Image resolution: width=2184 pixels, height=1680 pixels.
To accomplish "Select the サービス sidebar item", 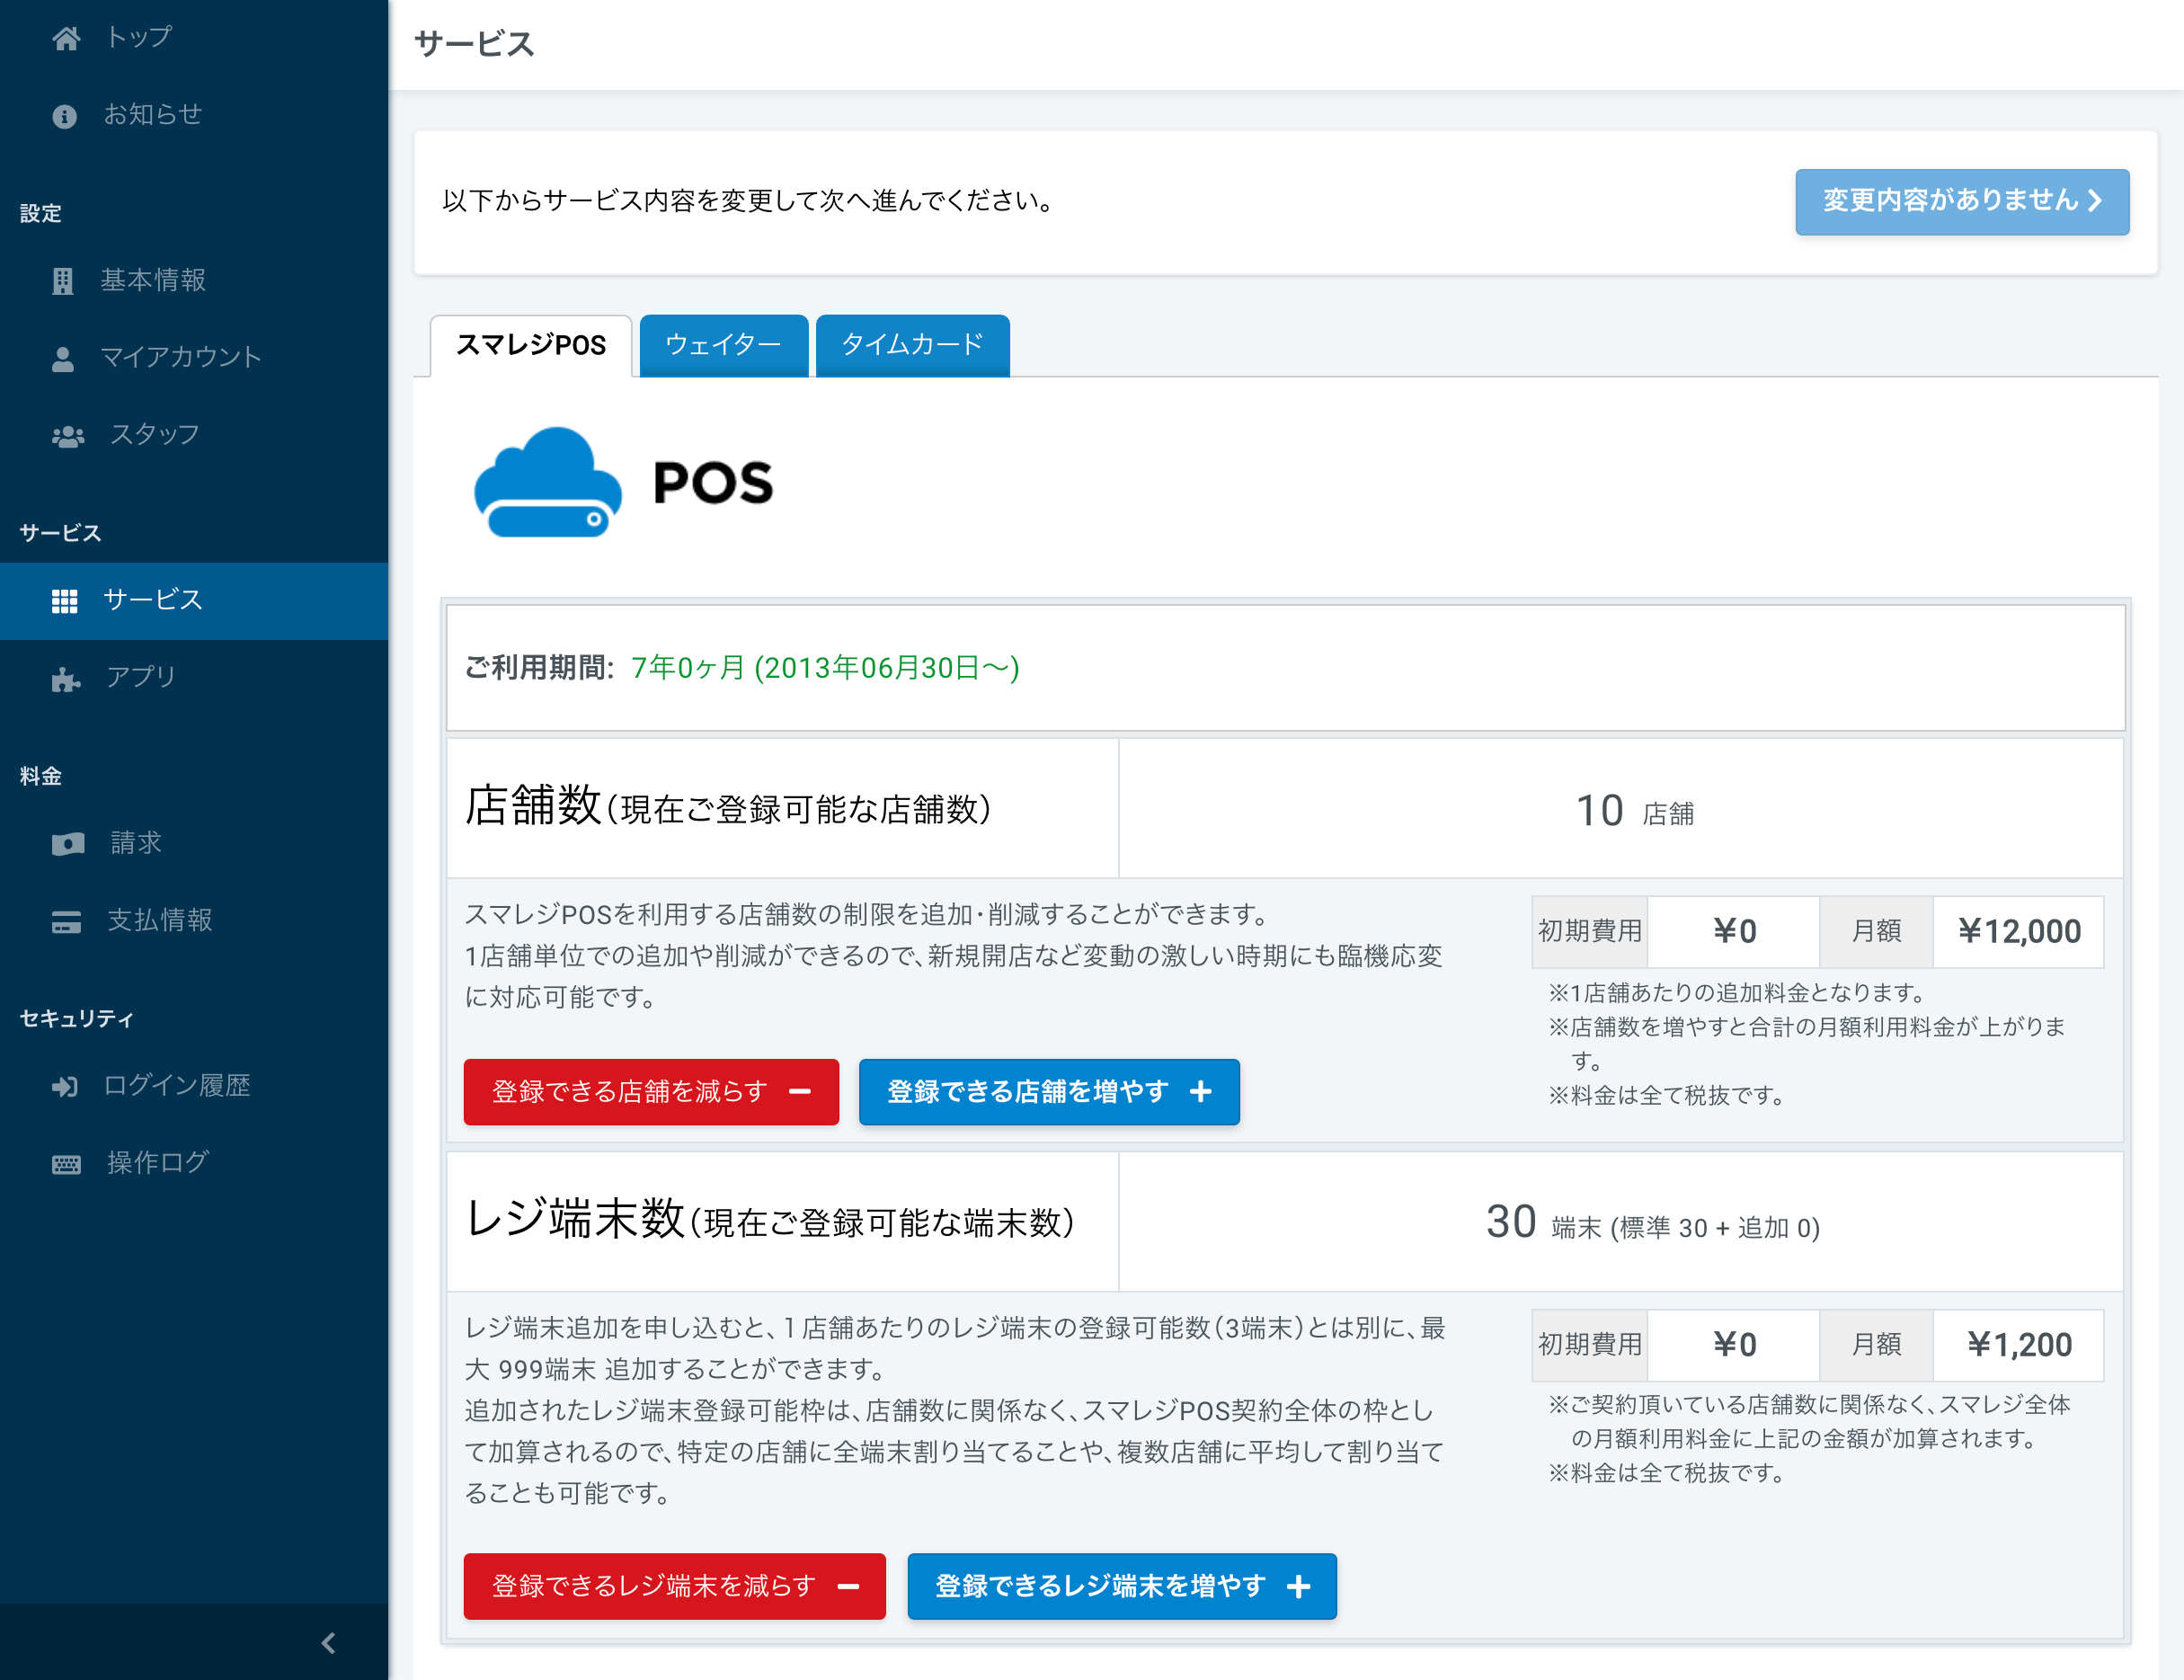I will 194,600.
